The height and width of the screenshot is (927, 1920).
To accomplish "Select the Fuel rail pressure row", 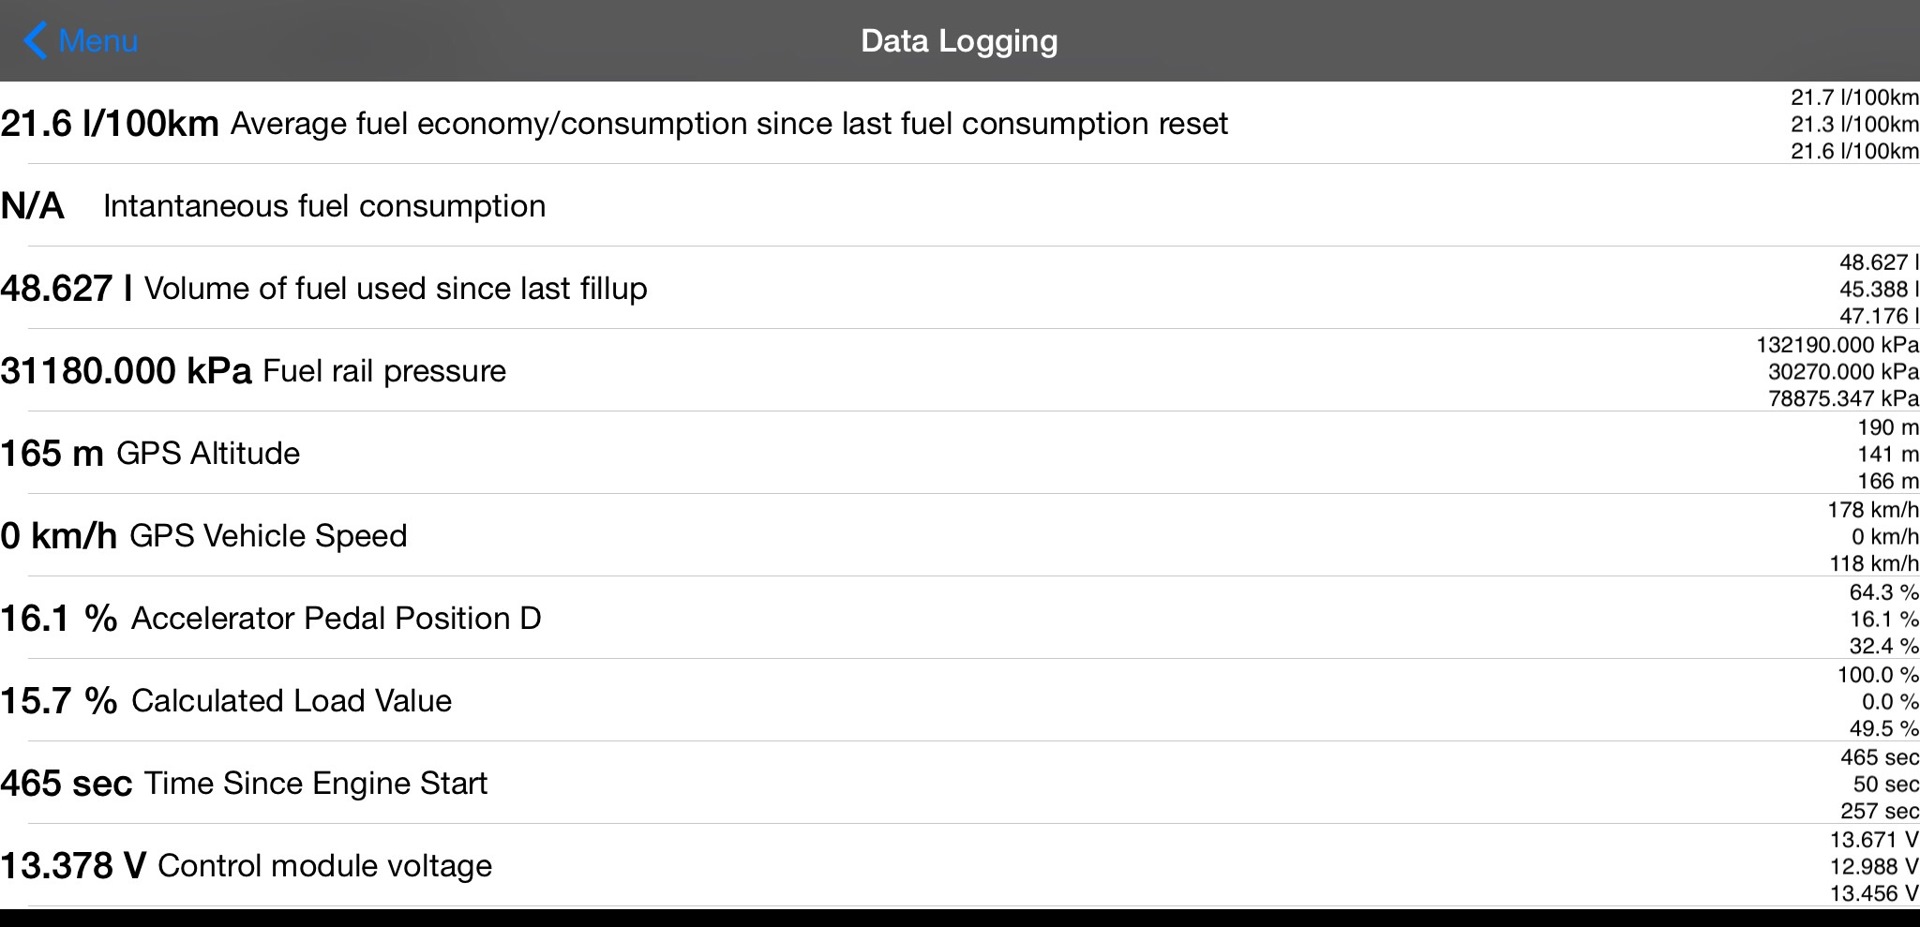I will 384,371.
